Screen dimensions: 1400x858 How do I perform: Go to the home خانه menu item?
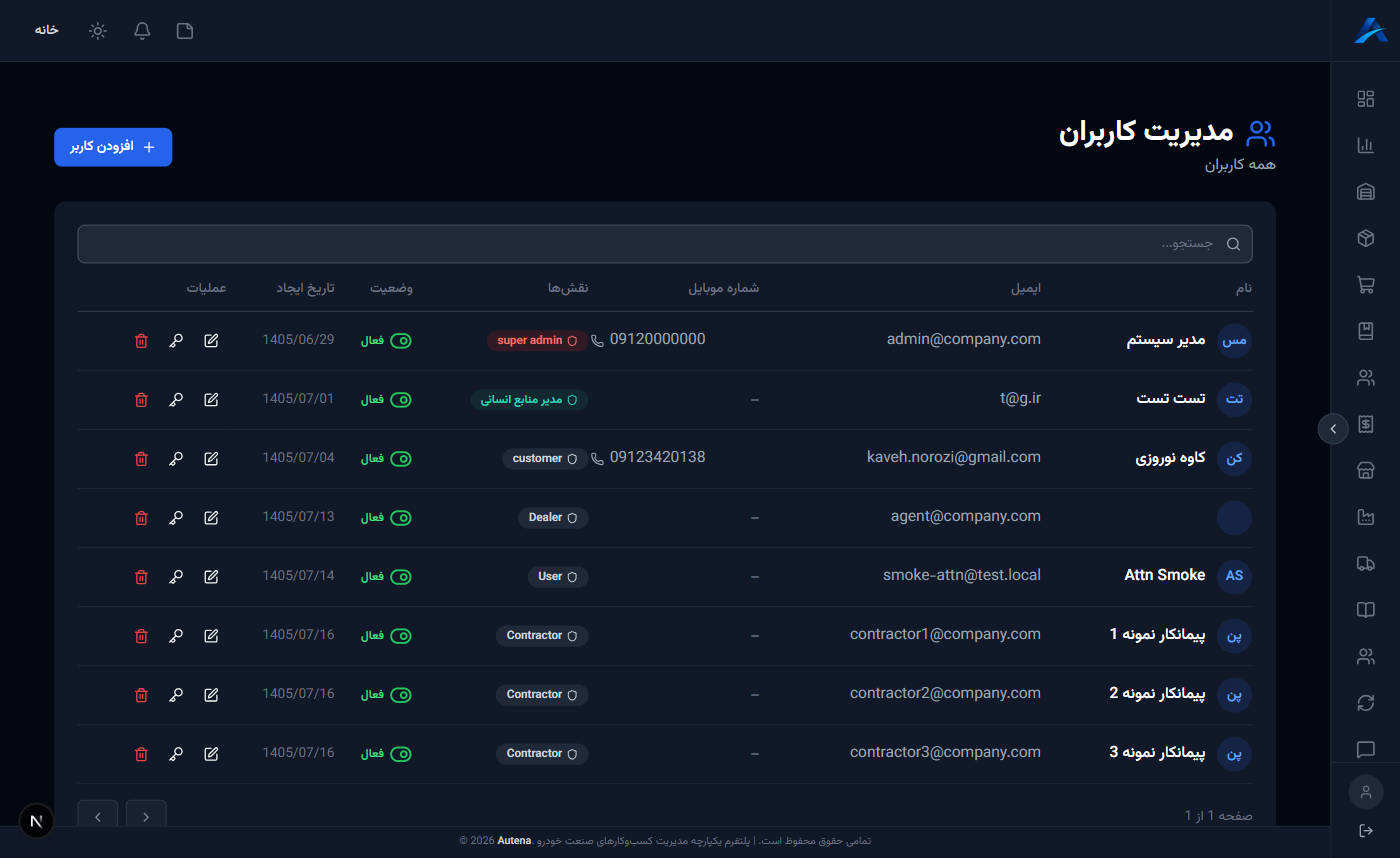click(46, 30)
